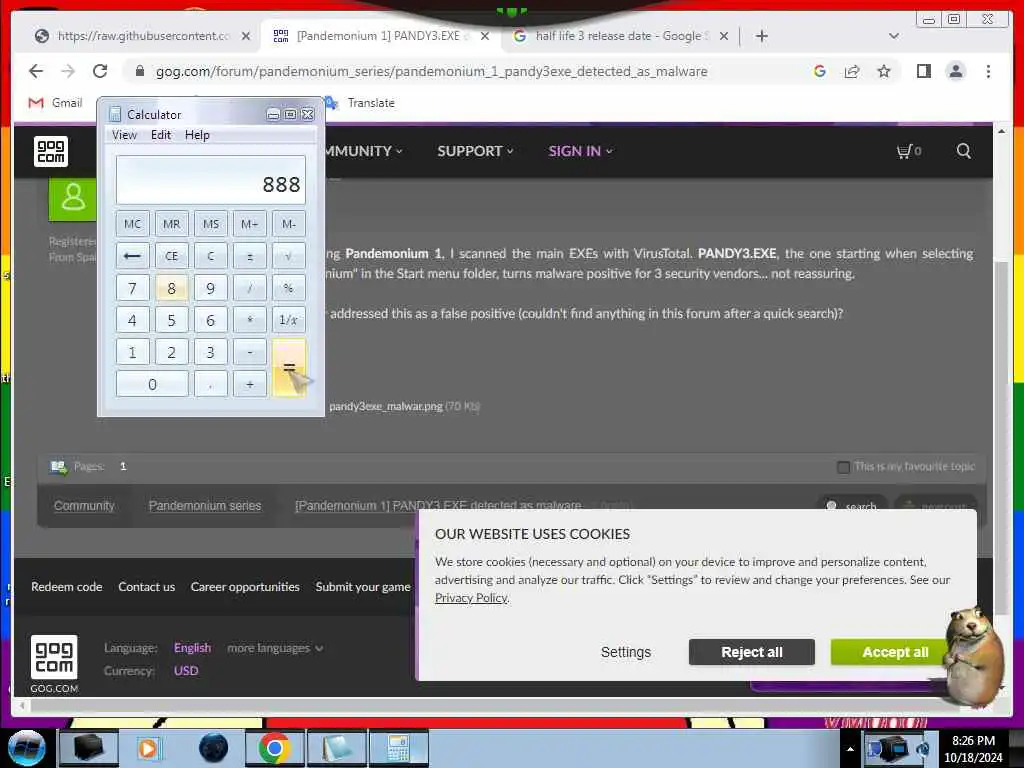This screenshot has width=1024, height=768.
Task: Click the Google icon in the address bar
Action: pos(820,71)
